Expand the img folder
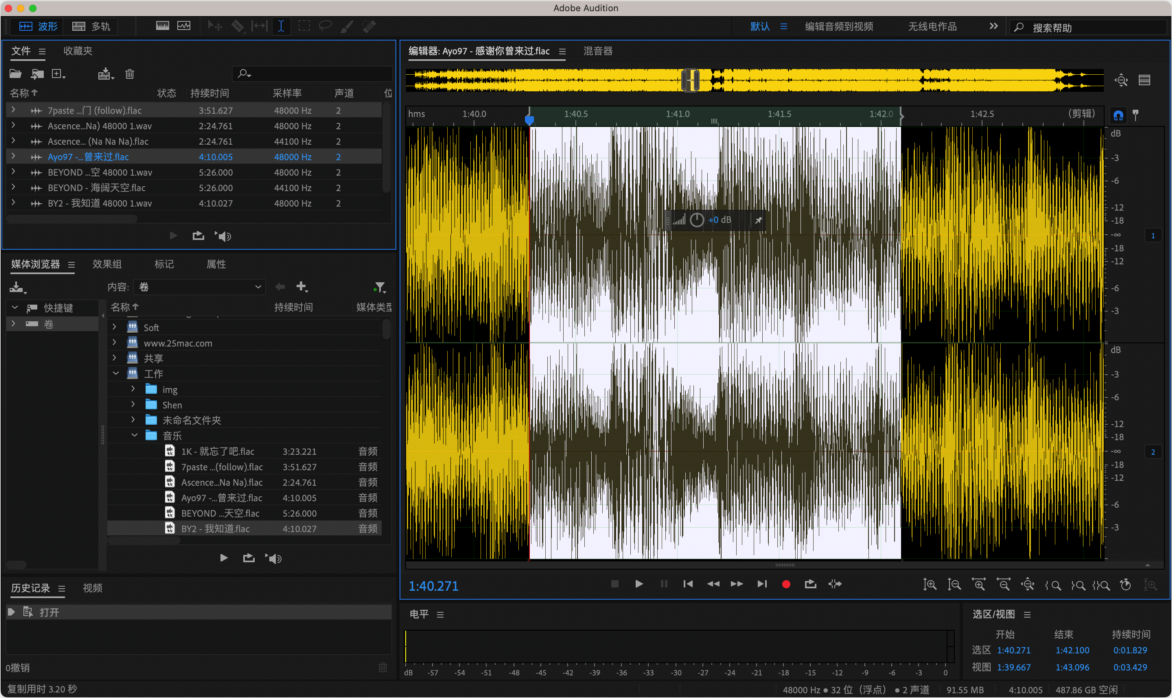This screenshot has width=1172, height=698. pos(133,389)
